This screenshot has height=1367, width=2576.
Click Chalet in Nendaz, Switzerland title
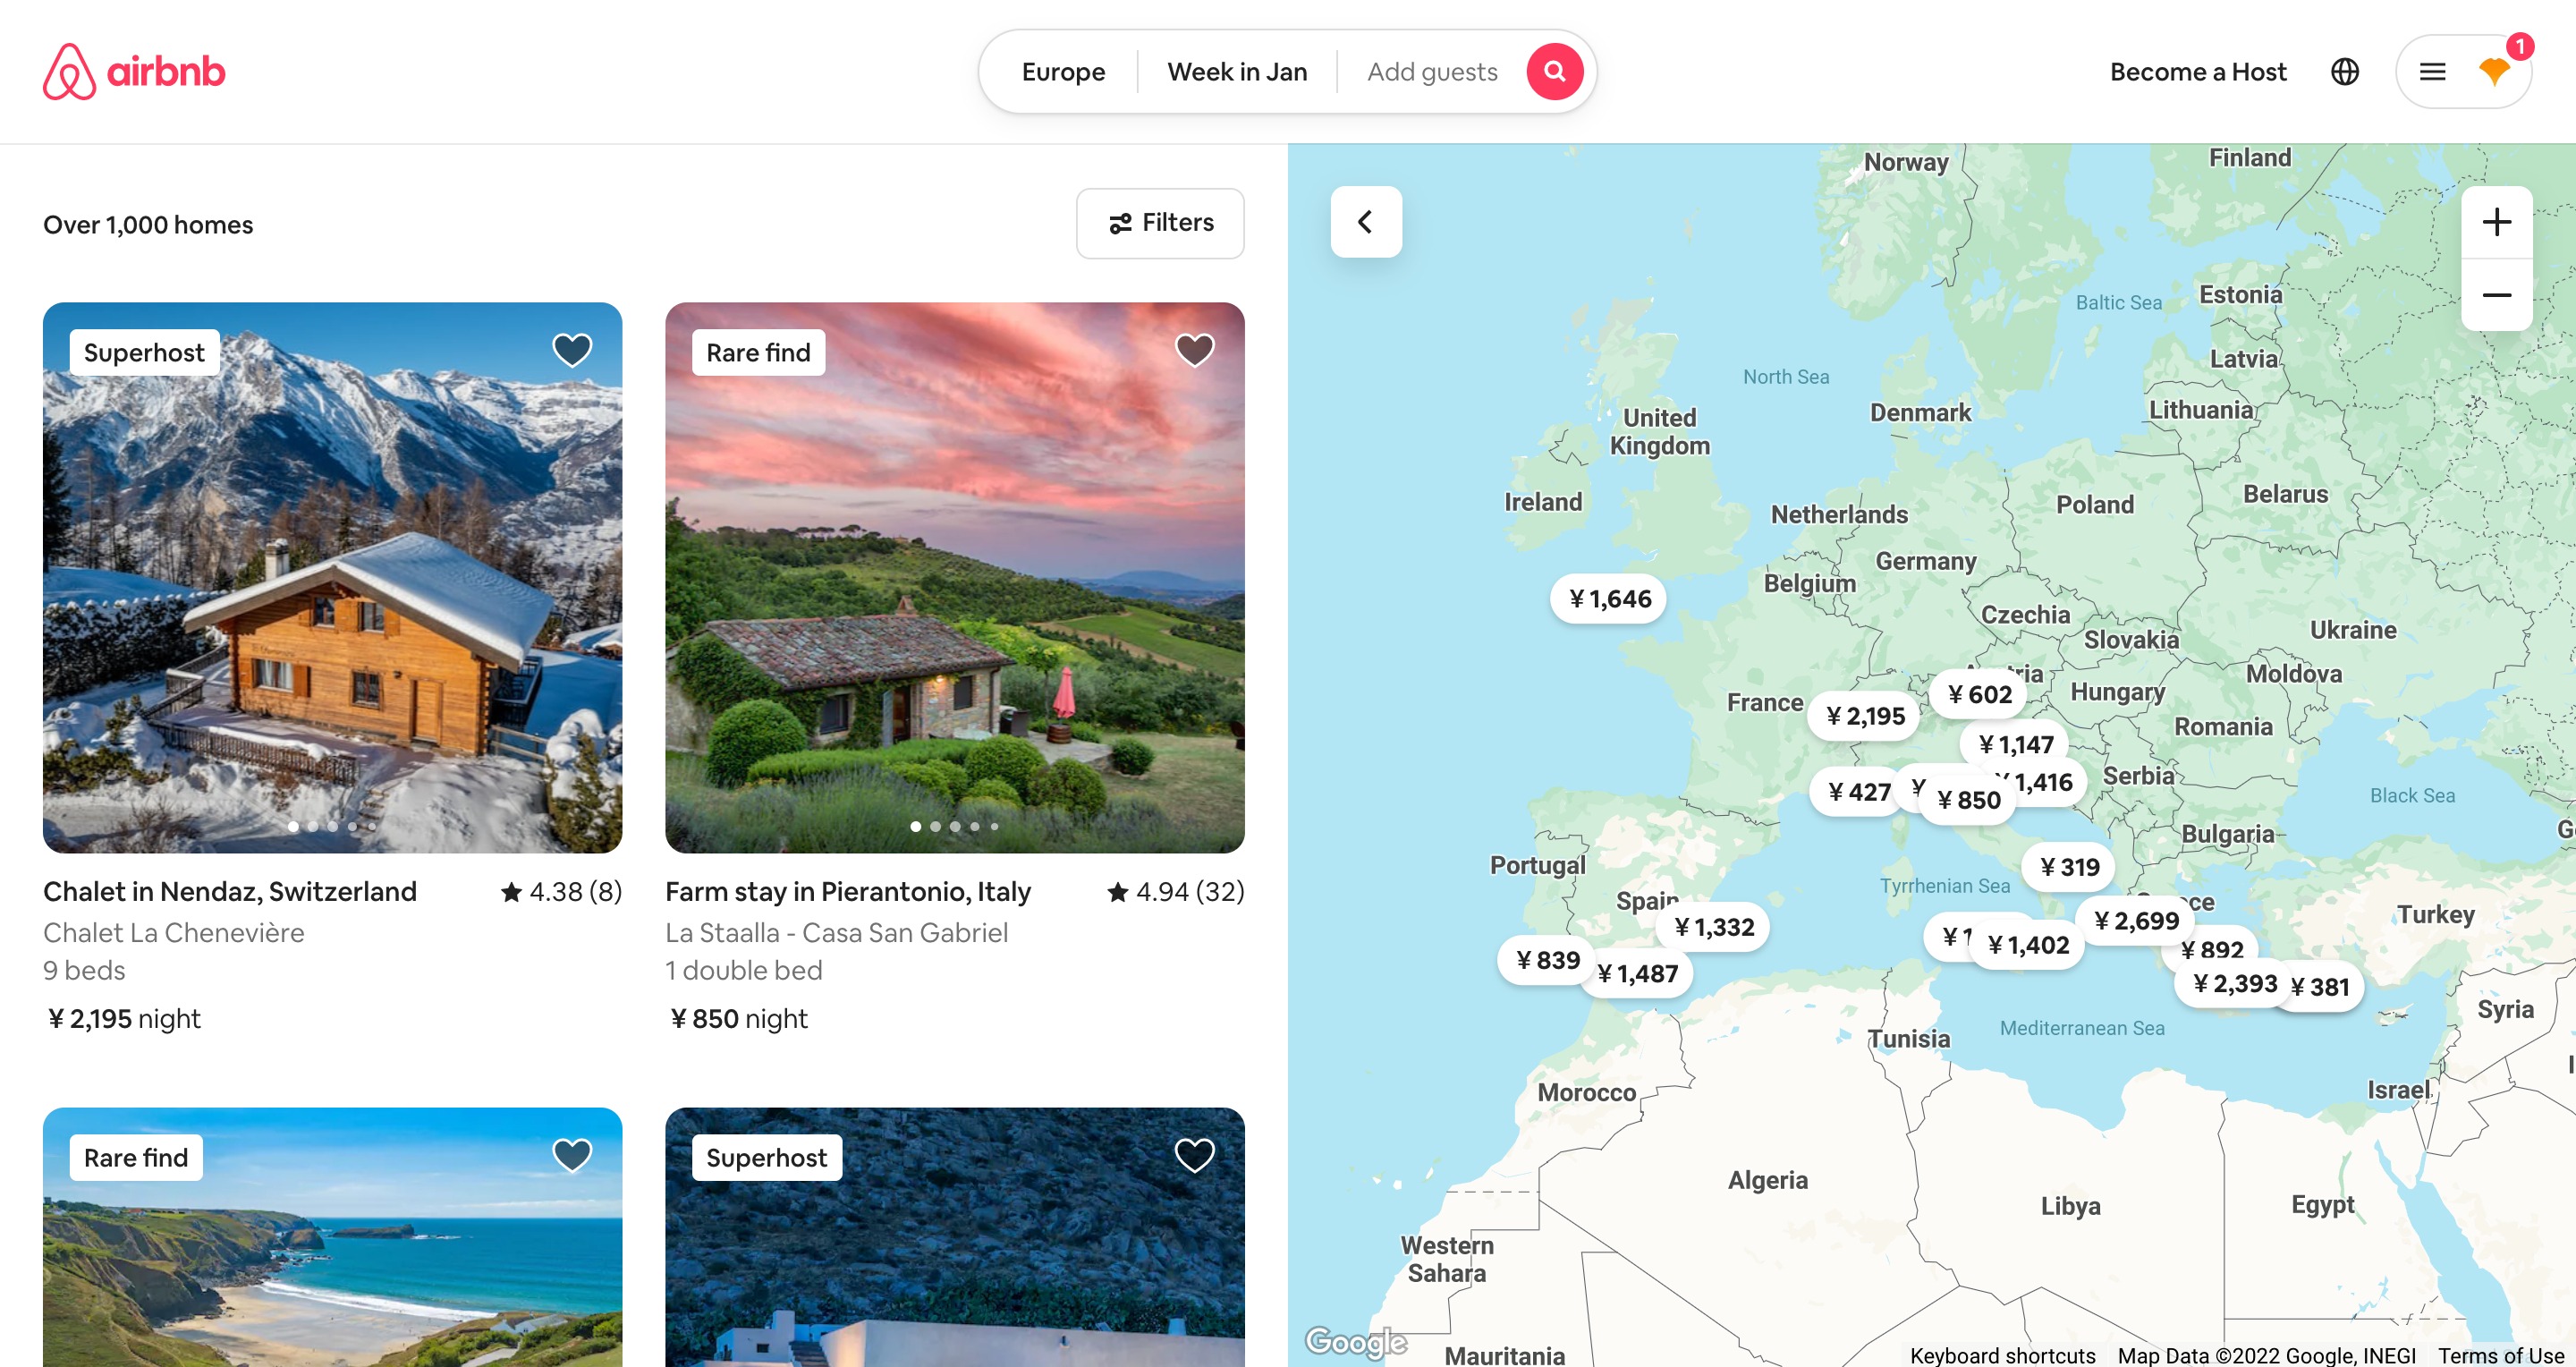pos(229,891)
